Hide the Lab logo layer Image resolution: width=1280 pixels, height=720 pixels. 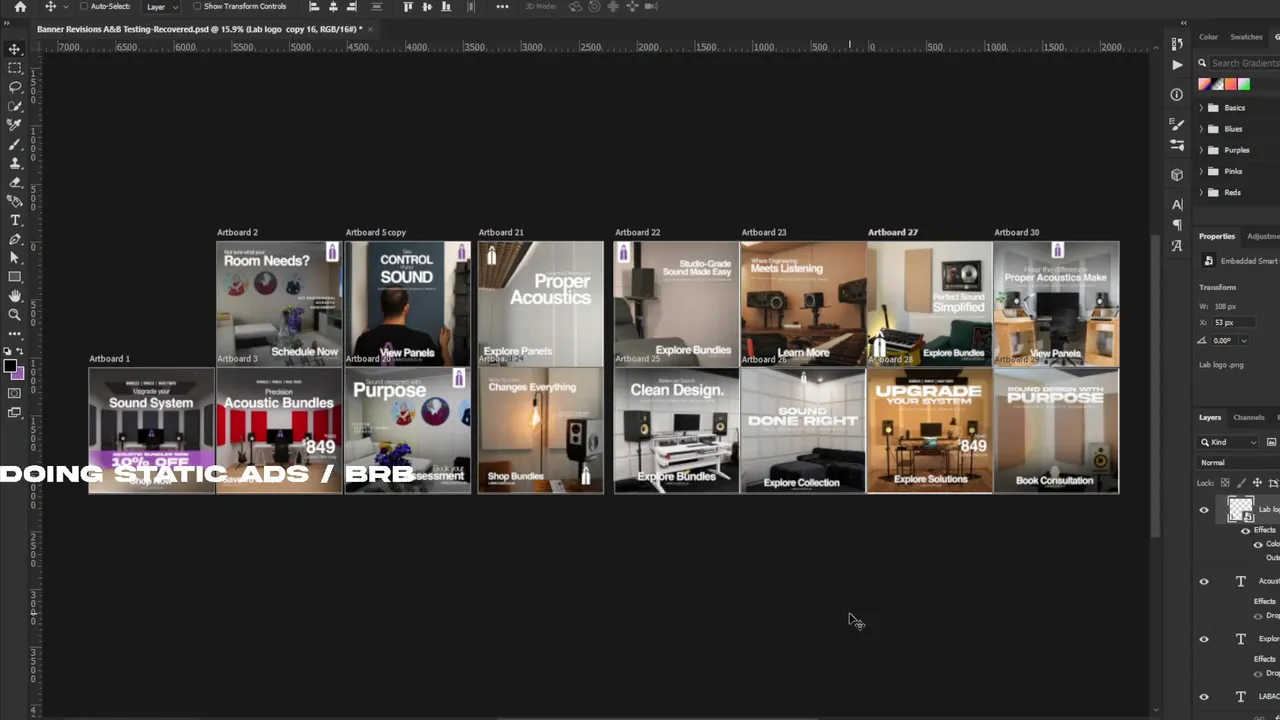1204,510
